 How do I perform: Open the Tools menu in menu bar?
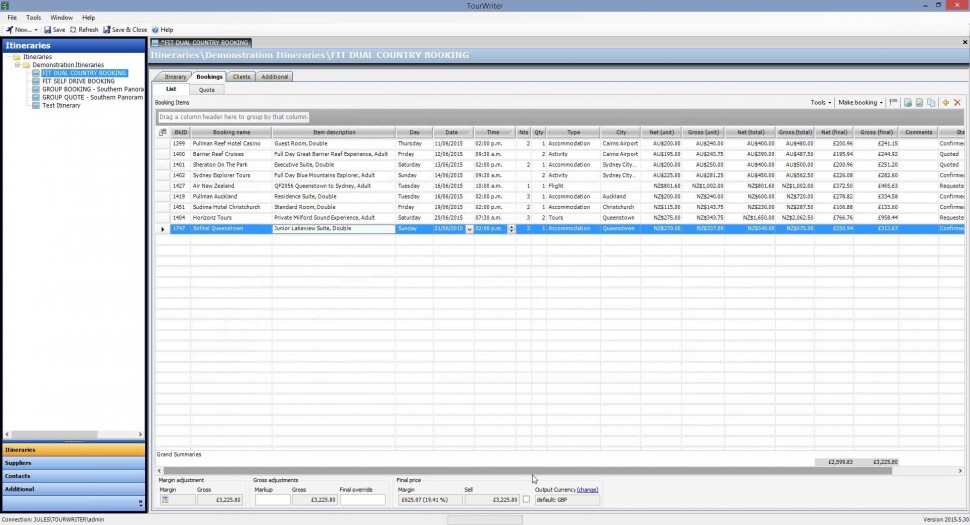coord(33,17)
